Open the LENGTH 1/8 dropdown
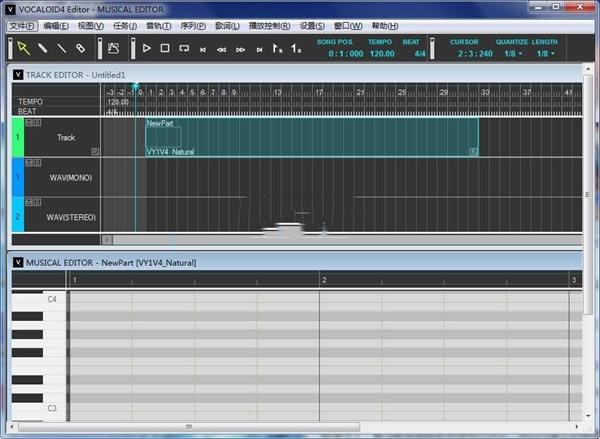The image size is (600, 439). tap(546, 54)
